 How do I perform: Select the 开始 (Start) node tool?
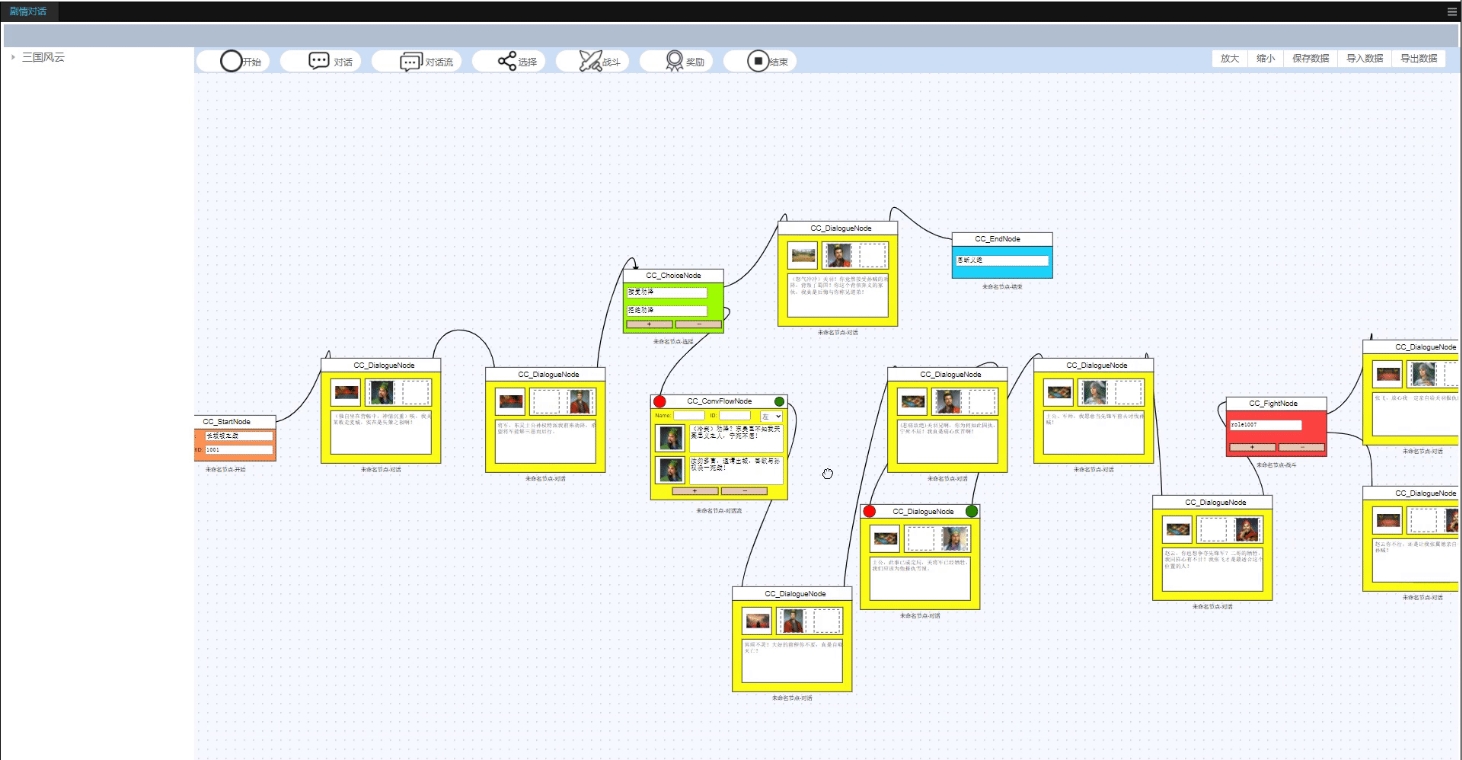240,60
